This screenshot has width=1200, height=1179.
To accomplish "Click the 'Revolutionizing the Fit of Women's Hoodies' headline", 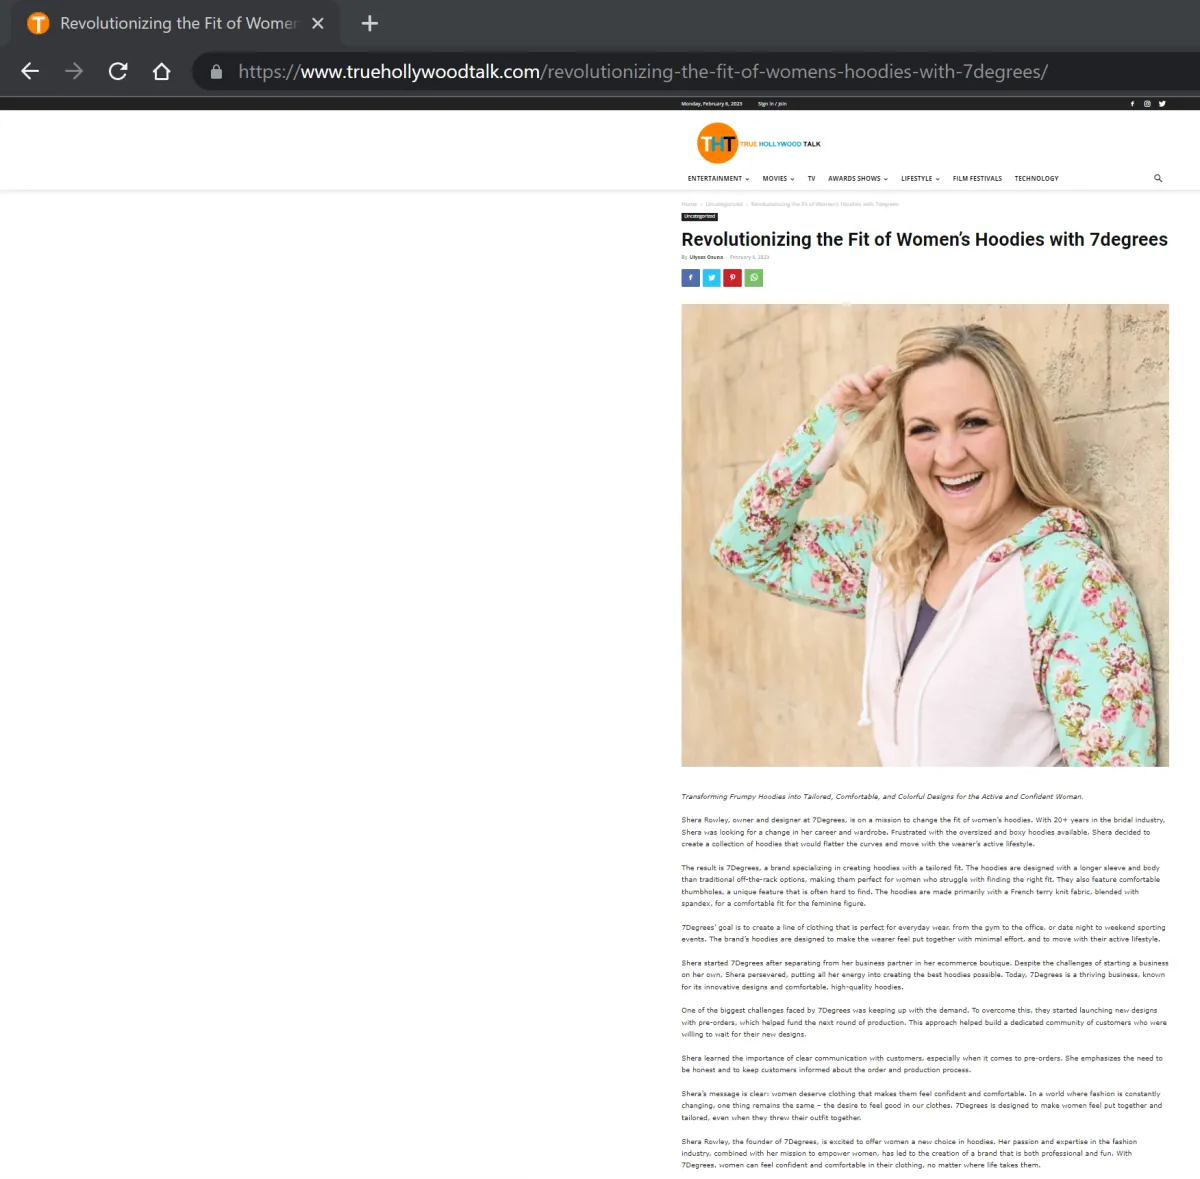I will pos(925,240).
